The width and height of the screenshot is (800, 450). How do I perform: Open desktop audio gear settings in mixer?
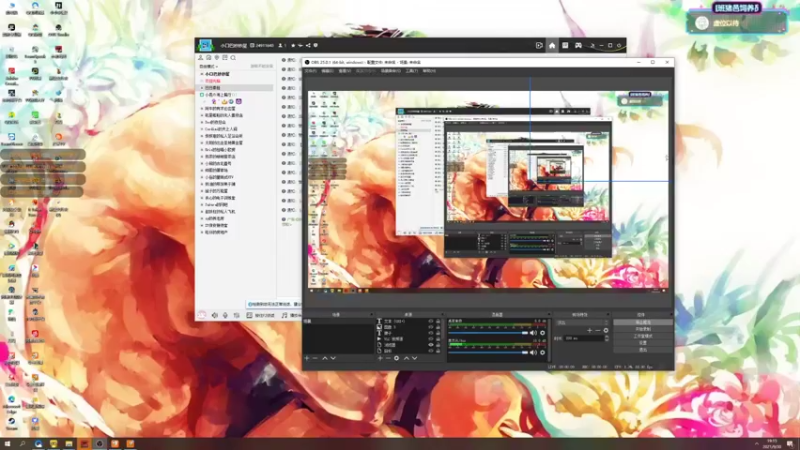[542, 333]
